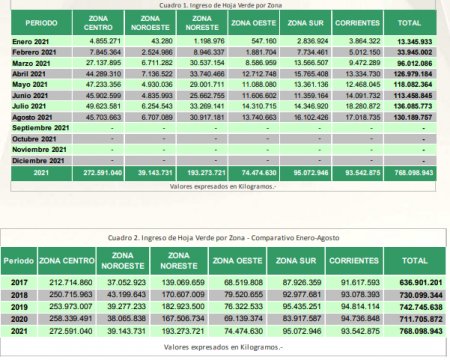
Task: Select the 'Febrero 2021' row label
Action: click(34, 52)
